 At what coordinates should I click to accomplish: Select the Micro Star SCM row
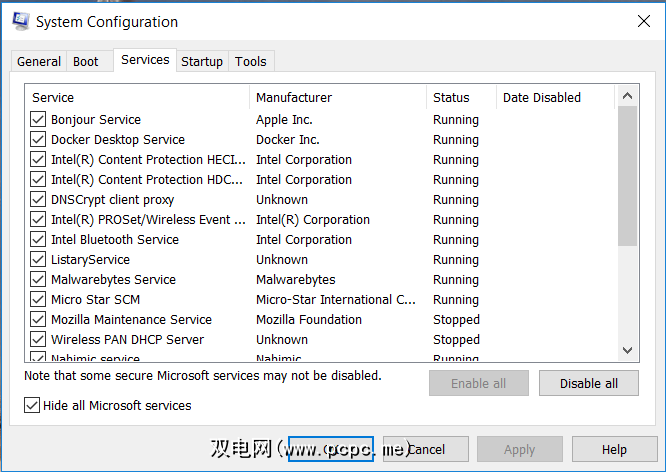pos(96,300)
